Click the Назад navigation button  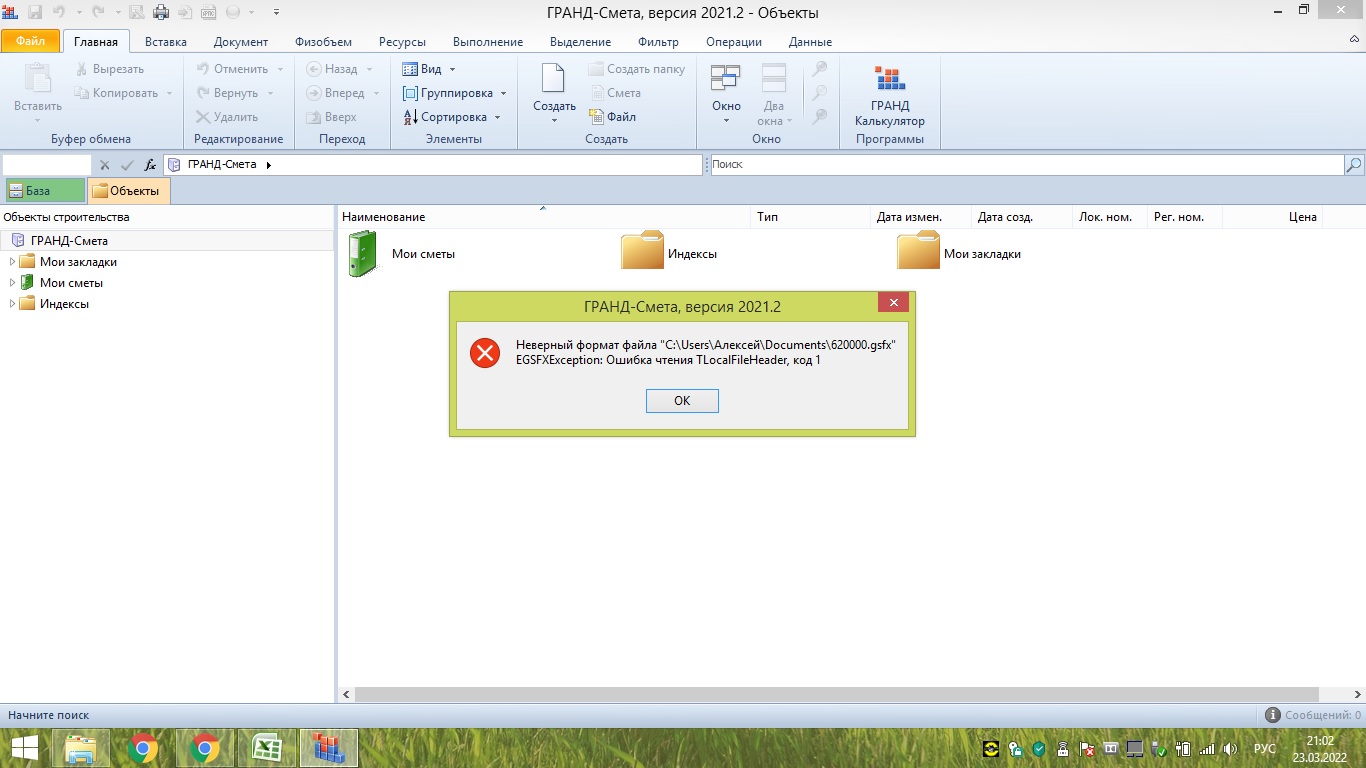click(332, 69)
